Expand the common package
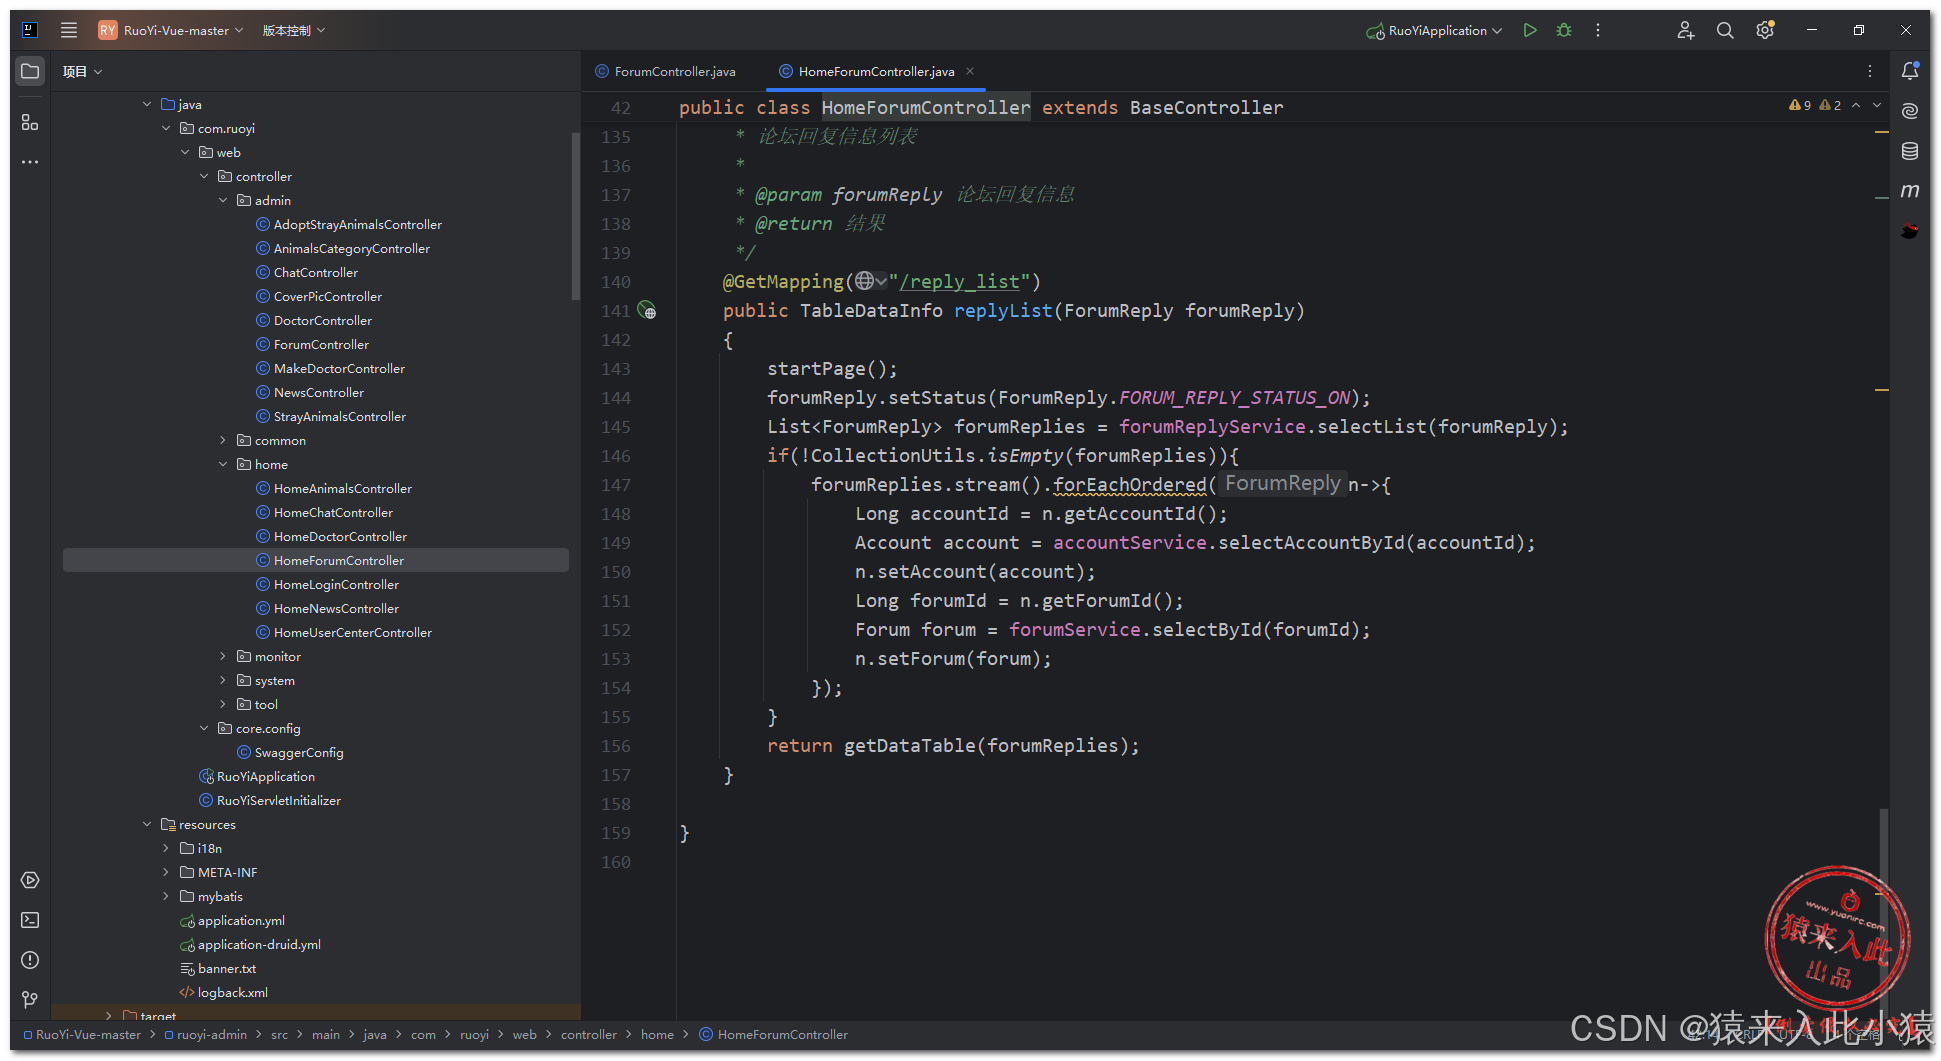 pos(223,440)
